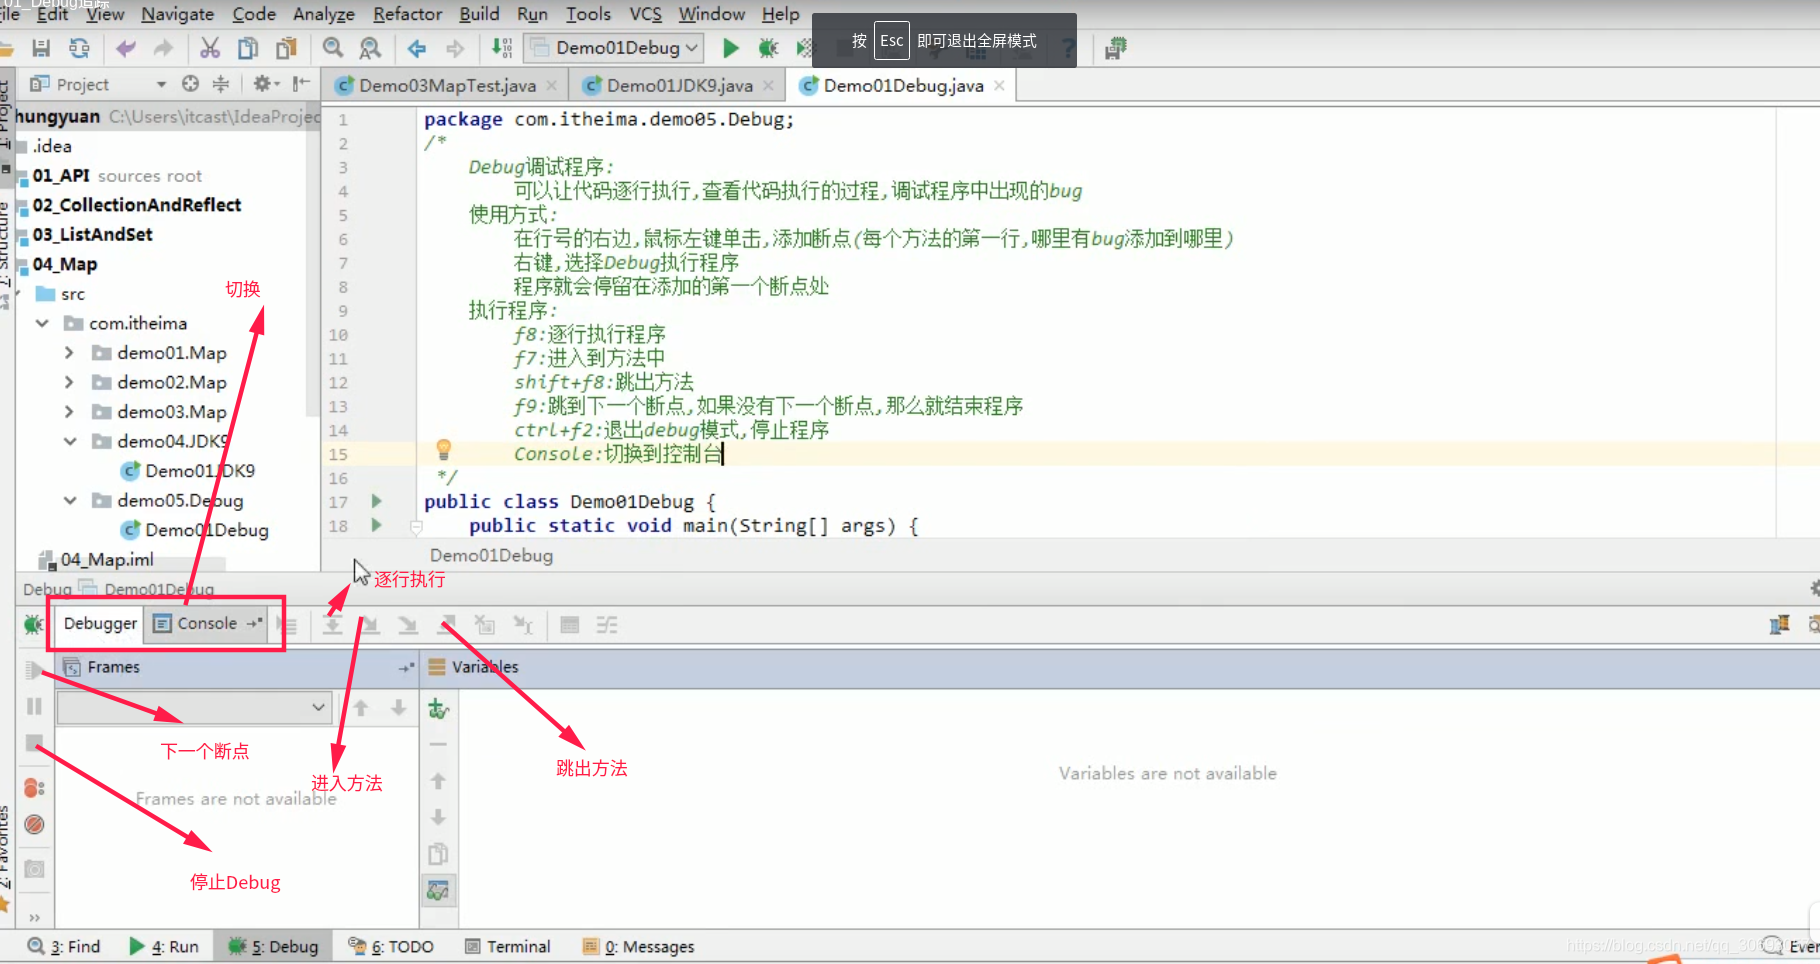Click the Make Project build icon

coord(502,47)
